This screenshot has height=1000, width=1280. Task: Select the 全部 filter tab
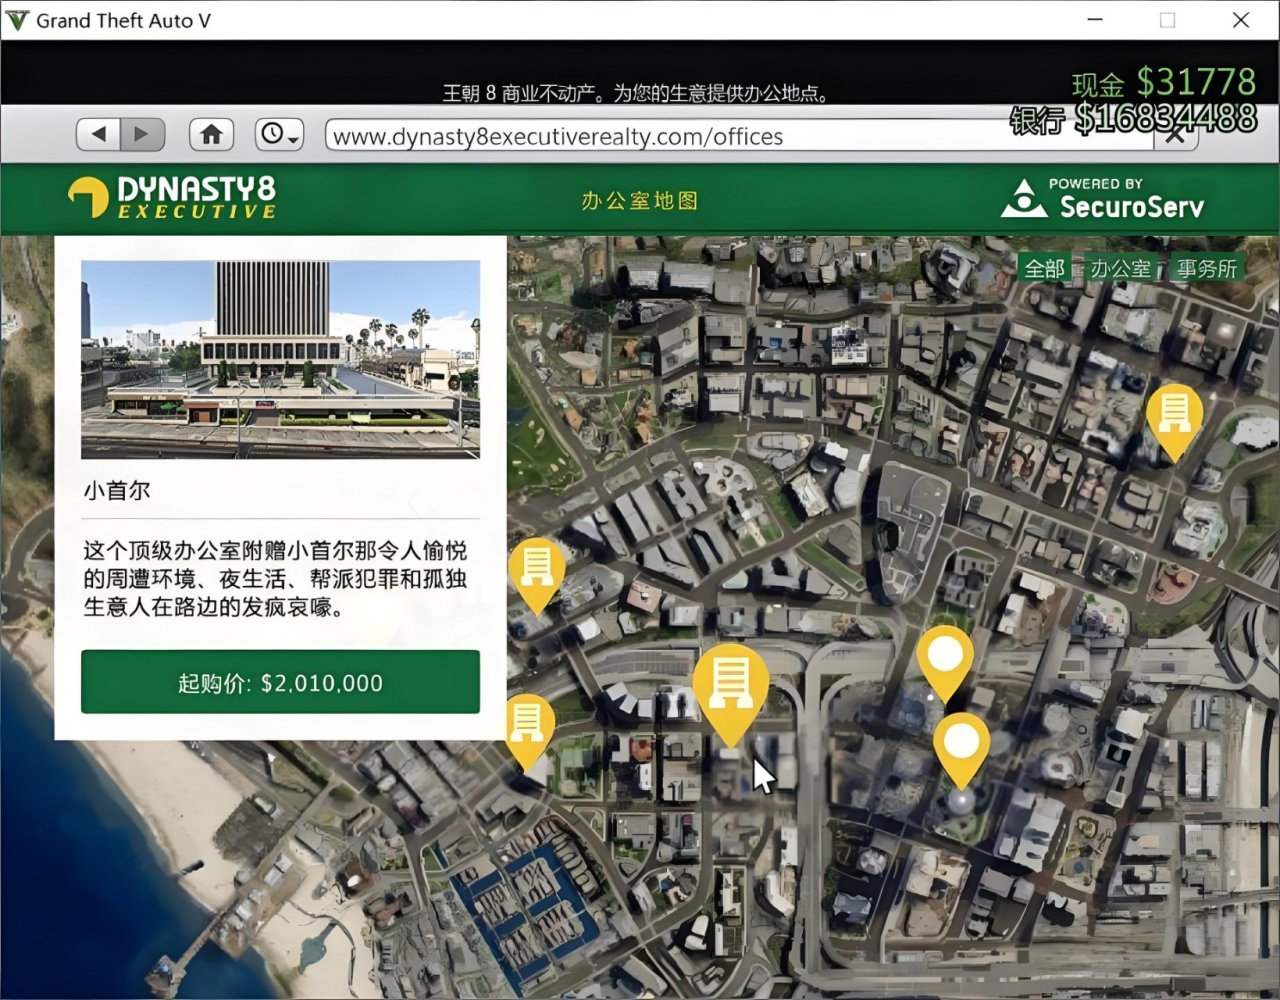point(1045,268)
